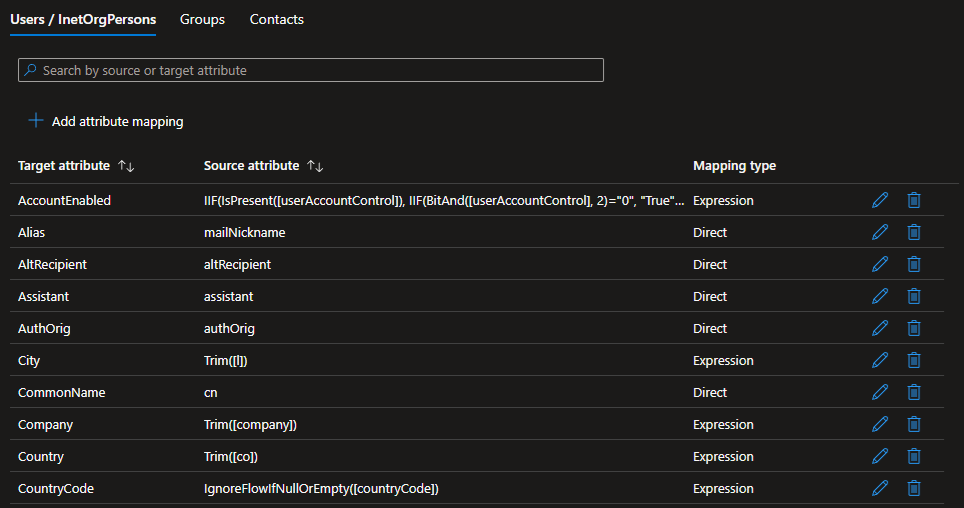The width and height of the screenshot is (964, 508).
Task: Delete the Assistant mapping
Action: point(914,296)
